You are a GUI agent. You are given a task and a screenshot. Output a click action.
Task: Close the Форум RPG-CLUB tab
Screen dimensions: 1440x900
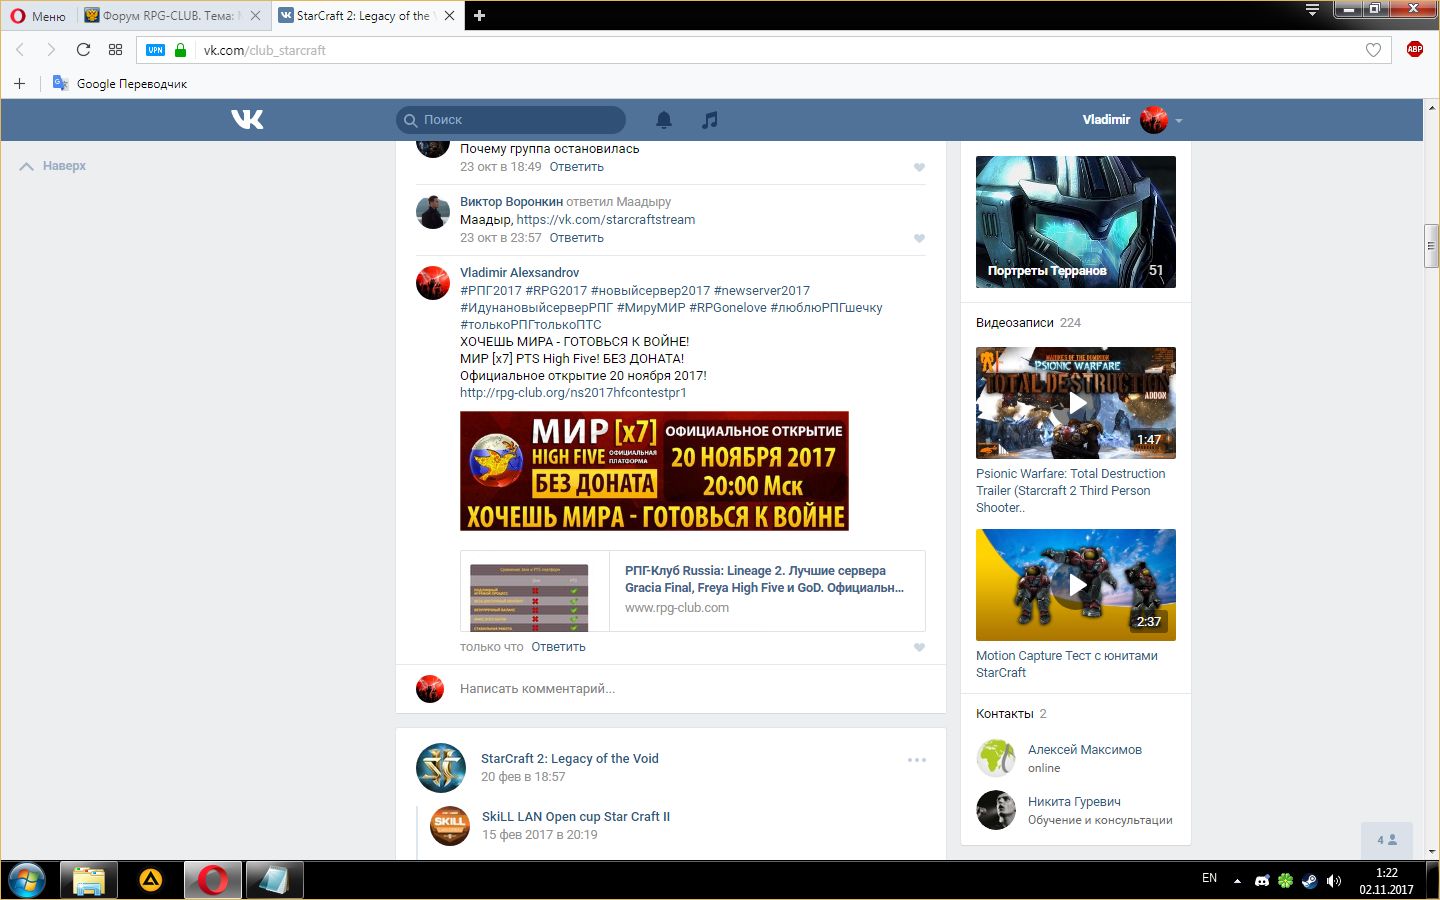(x=256, y=16)
